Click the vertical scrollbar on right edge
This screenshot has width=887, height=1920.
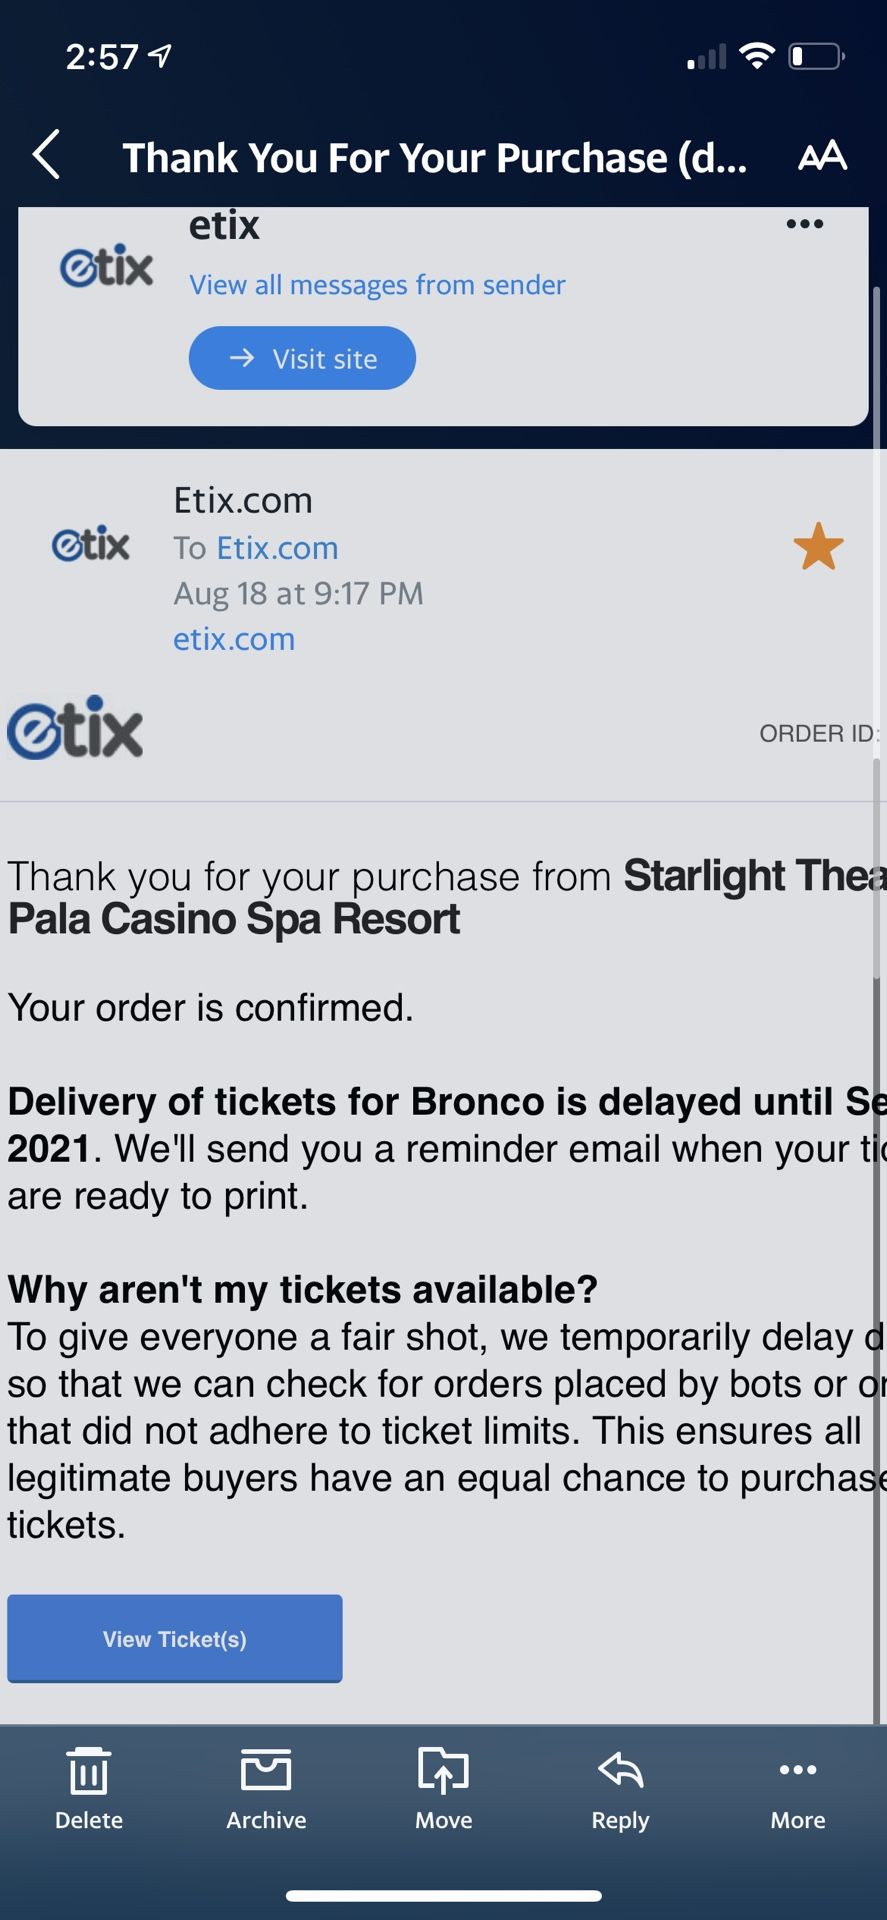877,870
